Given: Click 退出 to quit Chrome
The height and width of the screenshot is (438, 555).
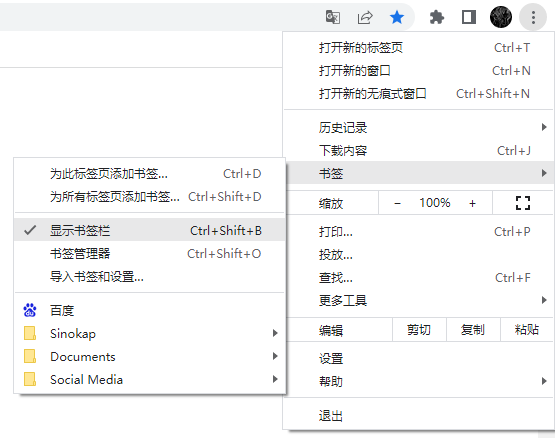Looking at the screenshot, I should (418, 415).
